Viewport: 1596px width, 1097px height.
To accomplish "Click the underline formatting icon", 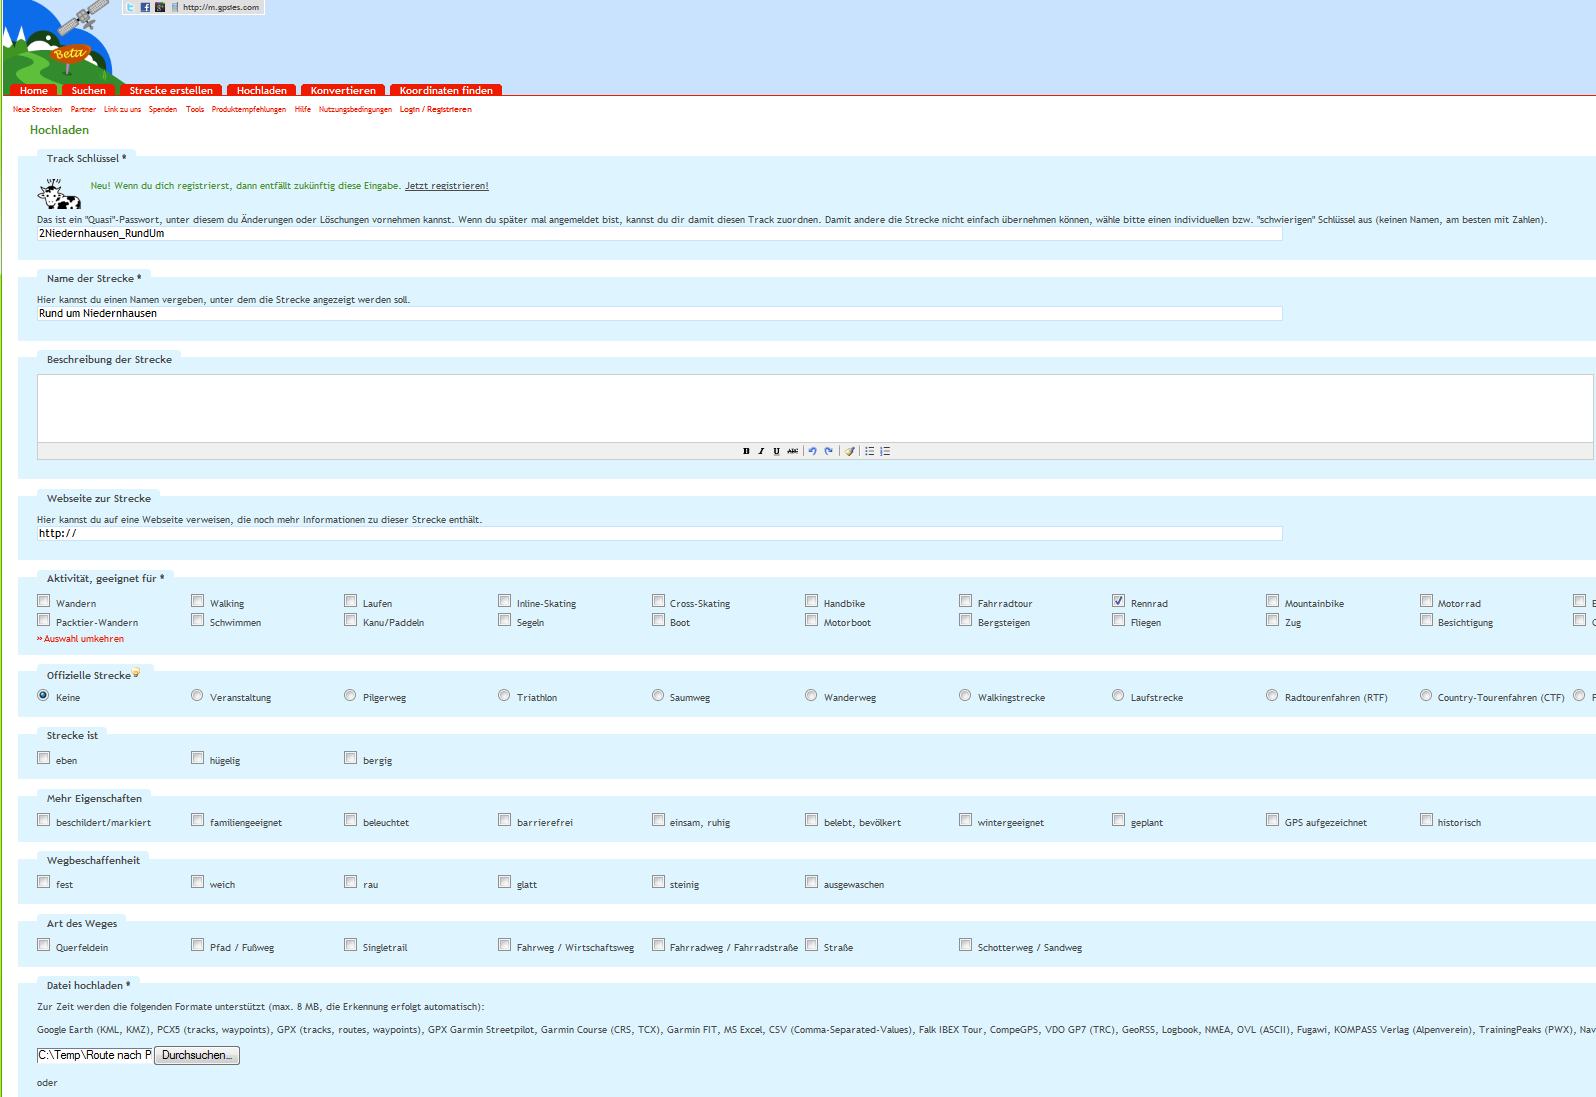I will [x=776, y=451].
